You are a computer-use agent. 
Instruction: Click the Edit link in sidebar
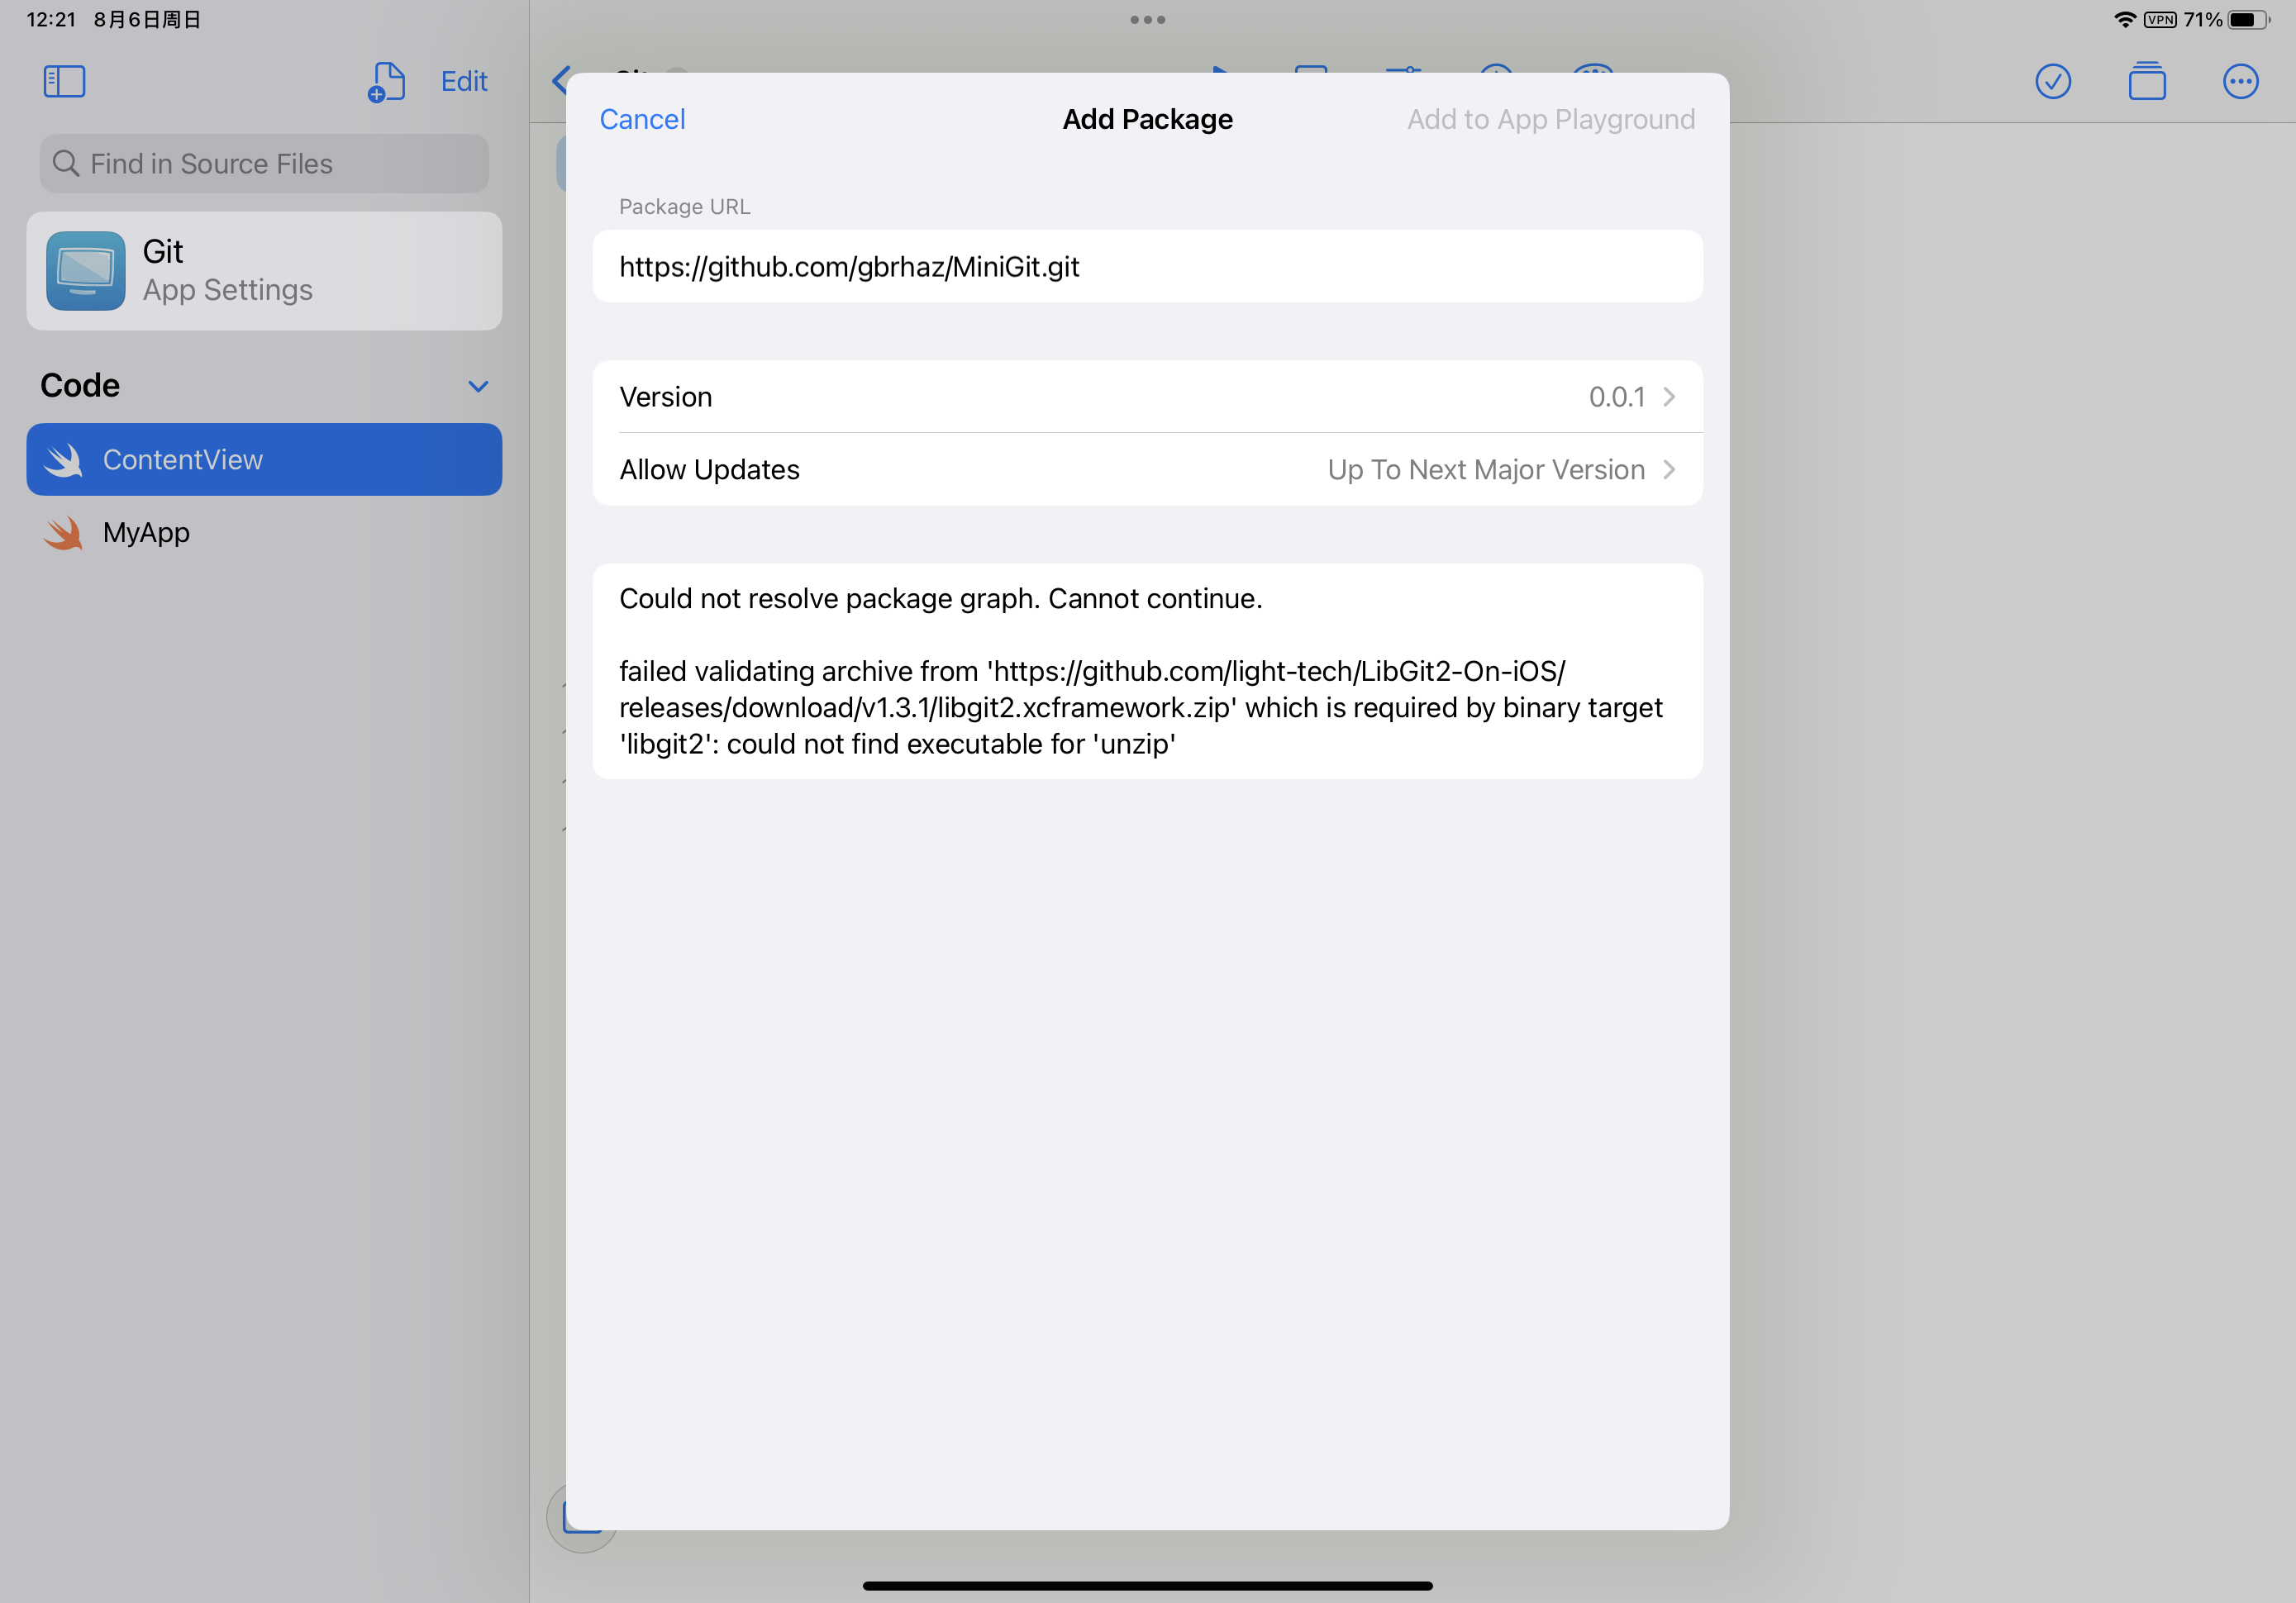[463, 81]
